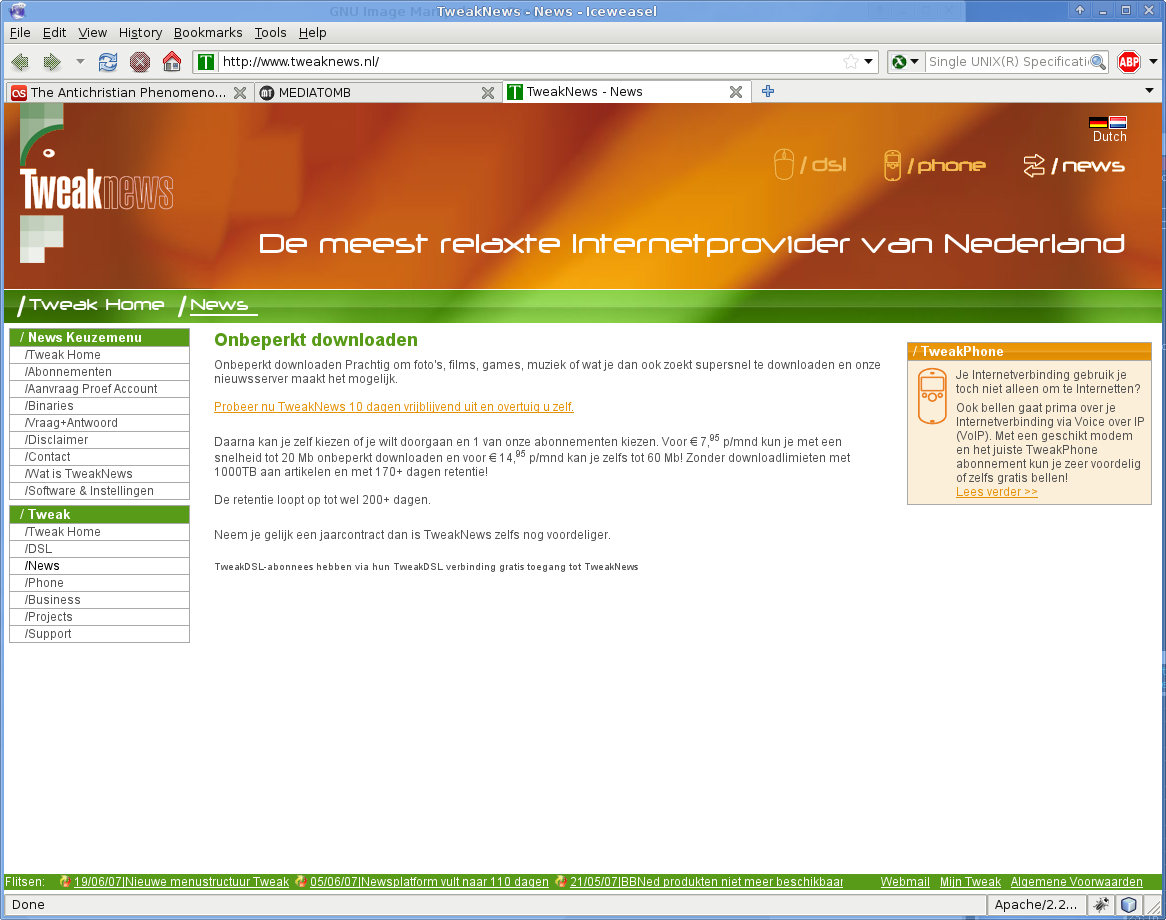Open the /Contact menu item
This screenshot has height=920, width=1166.
100,457
